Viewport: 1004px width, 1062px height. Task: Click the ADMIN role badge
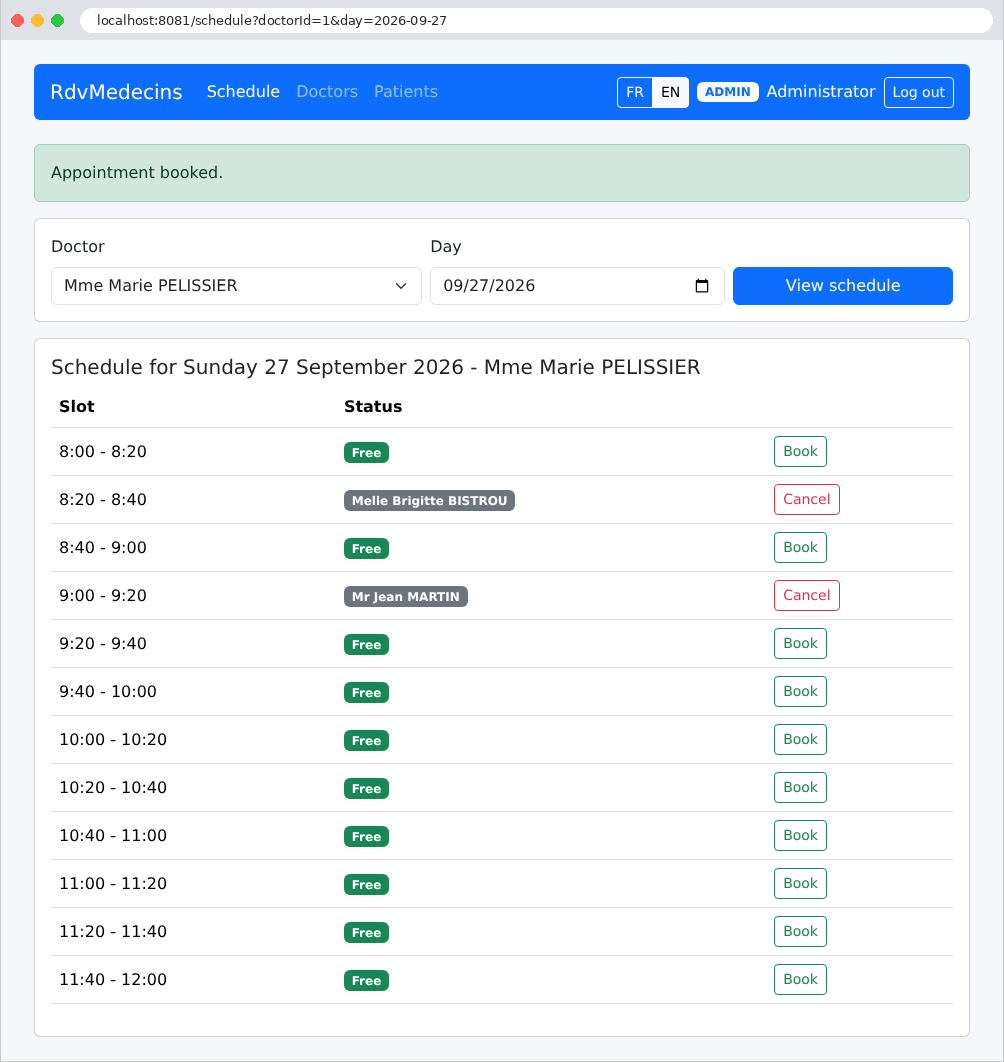point(728,92)
